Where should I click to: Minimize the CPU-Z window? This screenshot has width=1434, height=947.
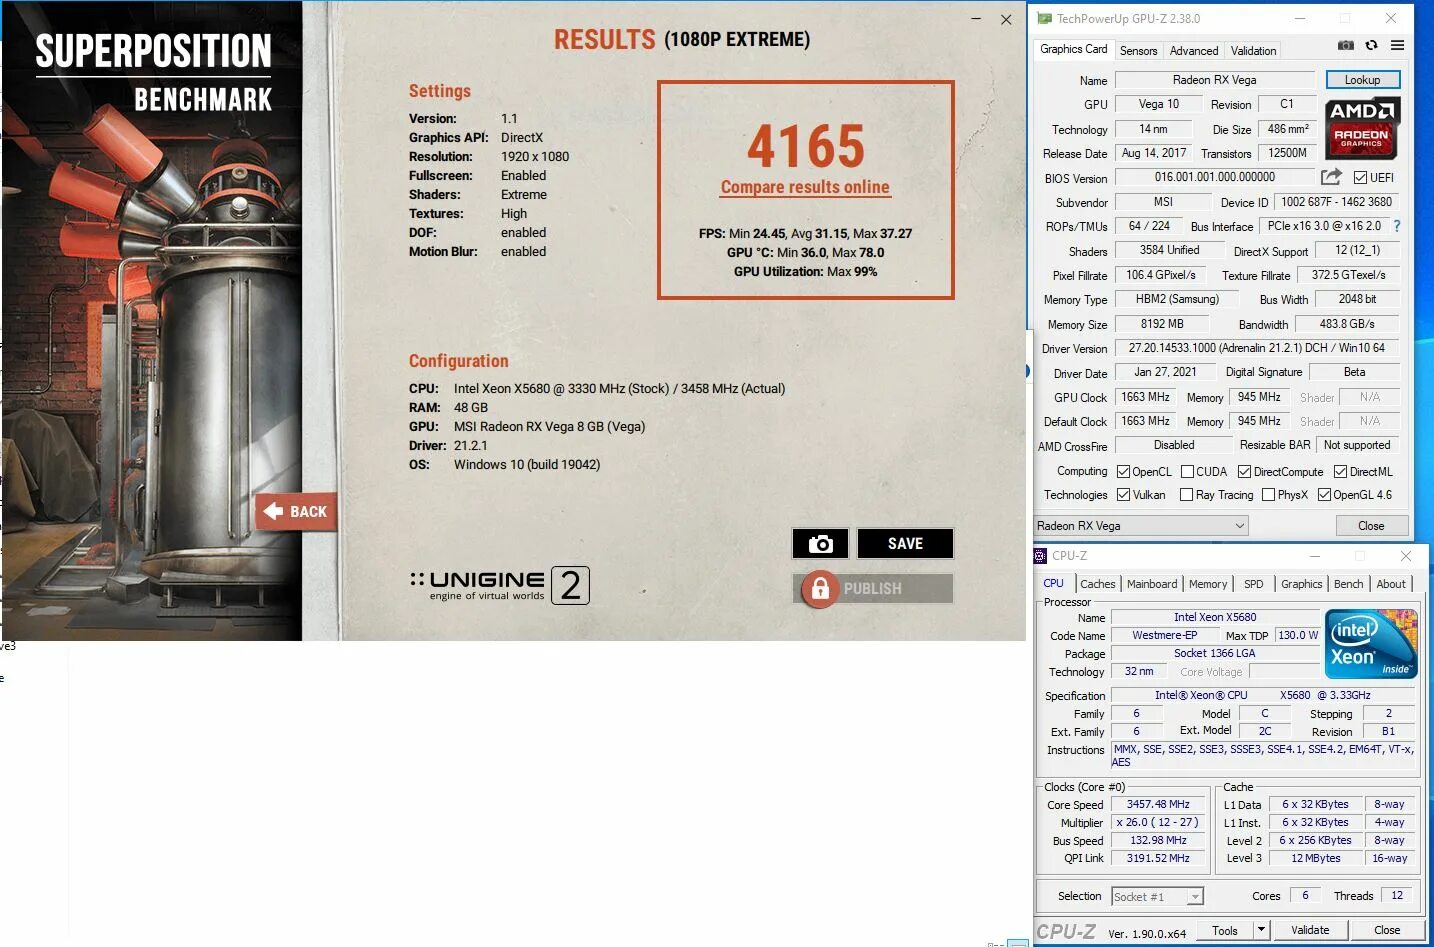click(1314, 556)
